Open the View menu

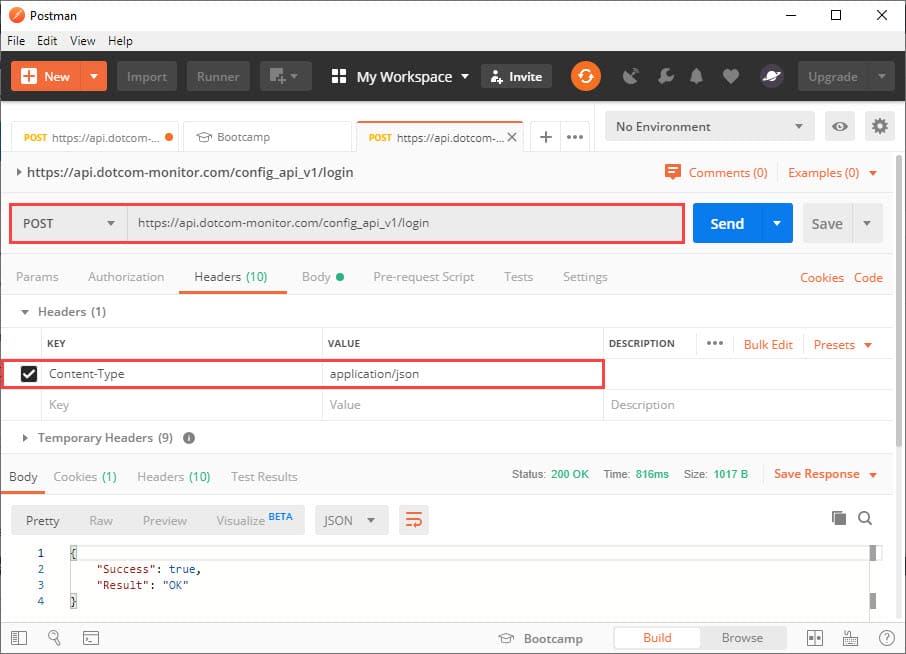pyautogui.click(x=82, y=41)
